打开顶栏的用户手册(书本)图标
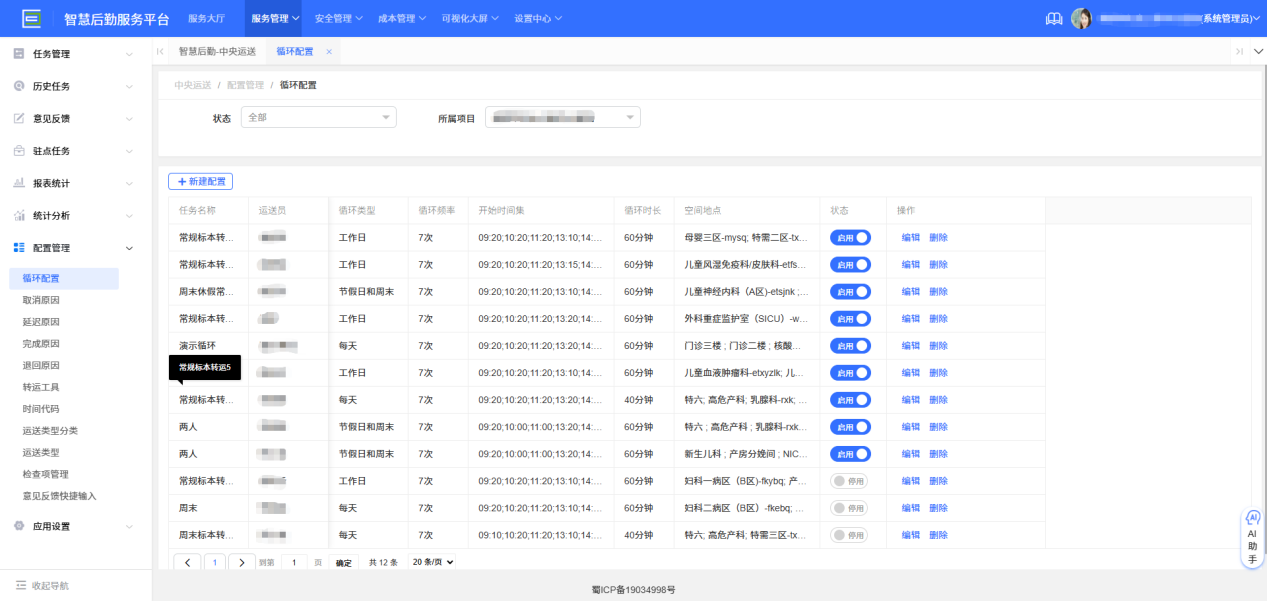Screen dimensions: 1267x601 [1053, 17]
